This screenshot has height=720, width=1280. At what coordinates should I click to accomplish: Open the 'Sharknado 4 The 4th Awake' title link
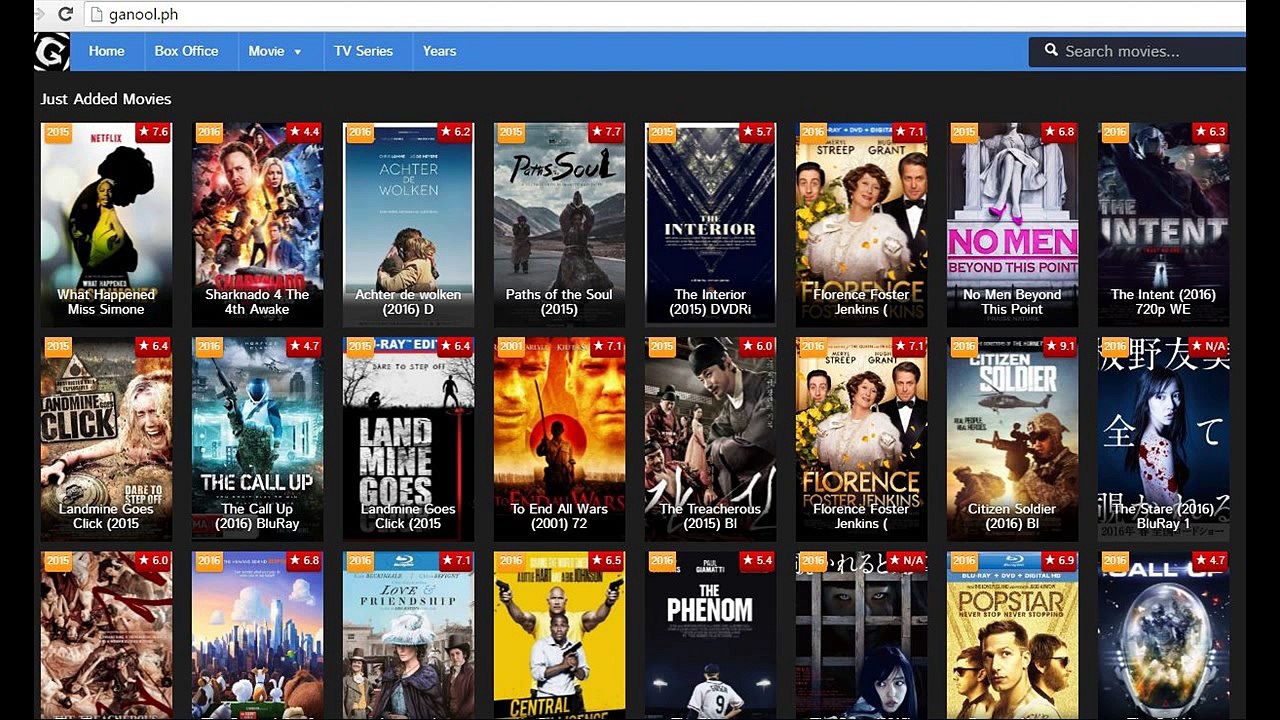click(x=257, y=302)
